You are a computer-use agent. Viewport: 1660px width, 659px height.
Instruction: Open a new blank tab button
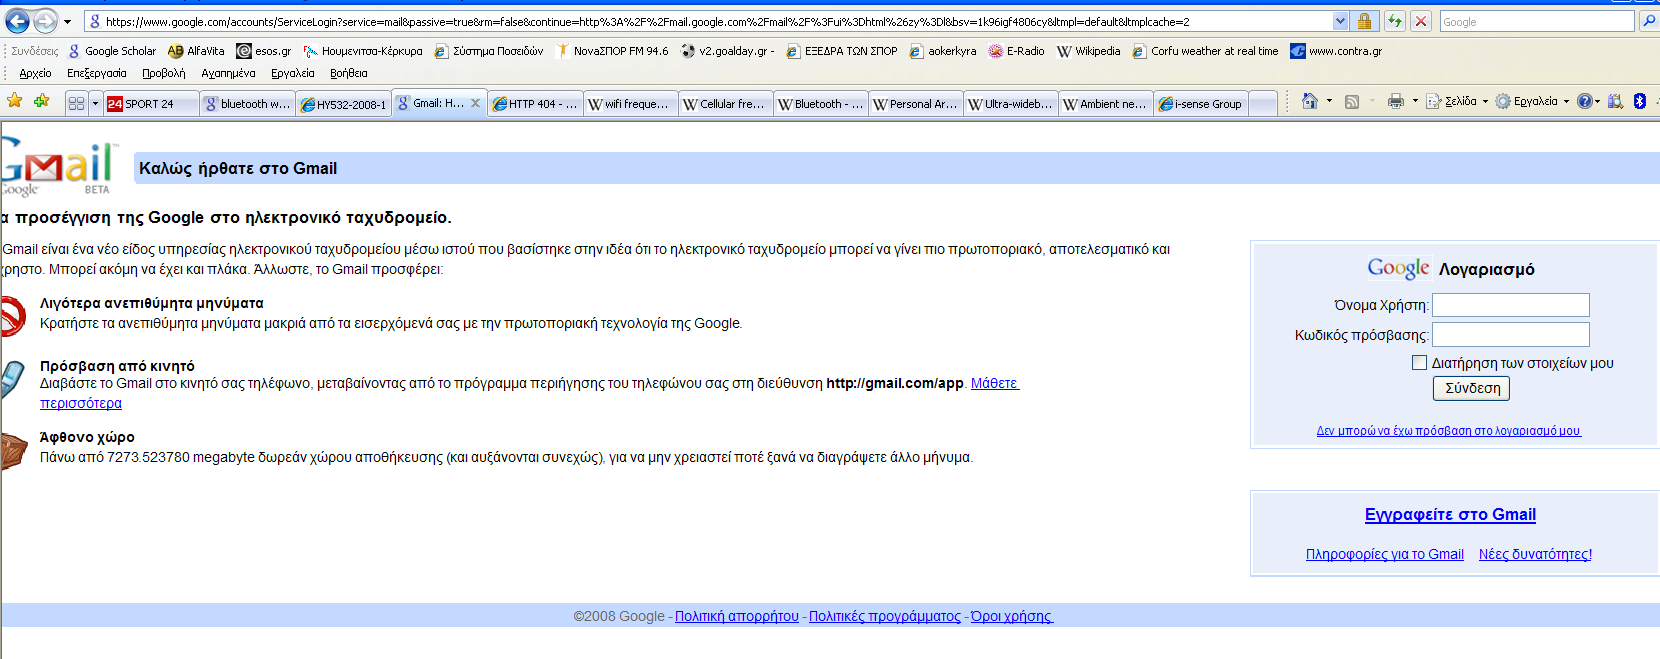pos(1263,104)
